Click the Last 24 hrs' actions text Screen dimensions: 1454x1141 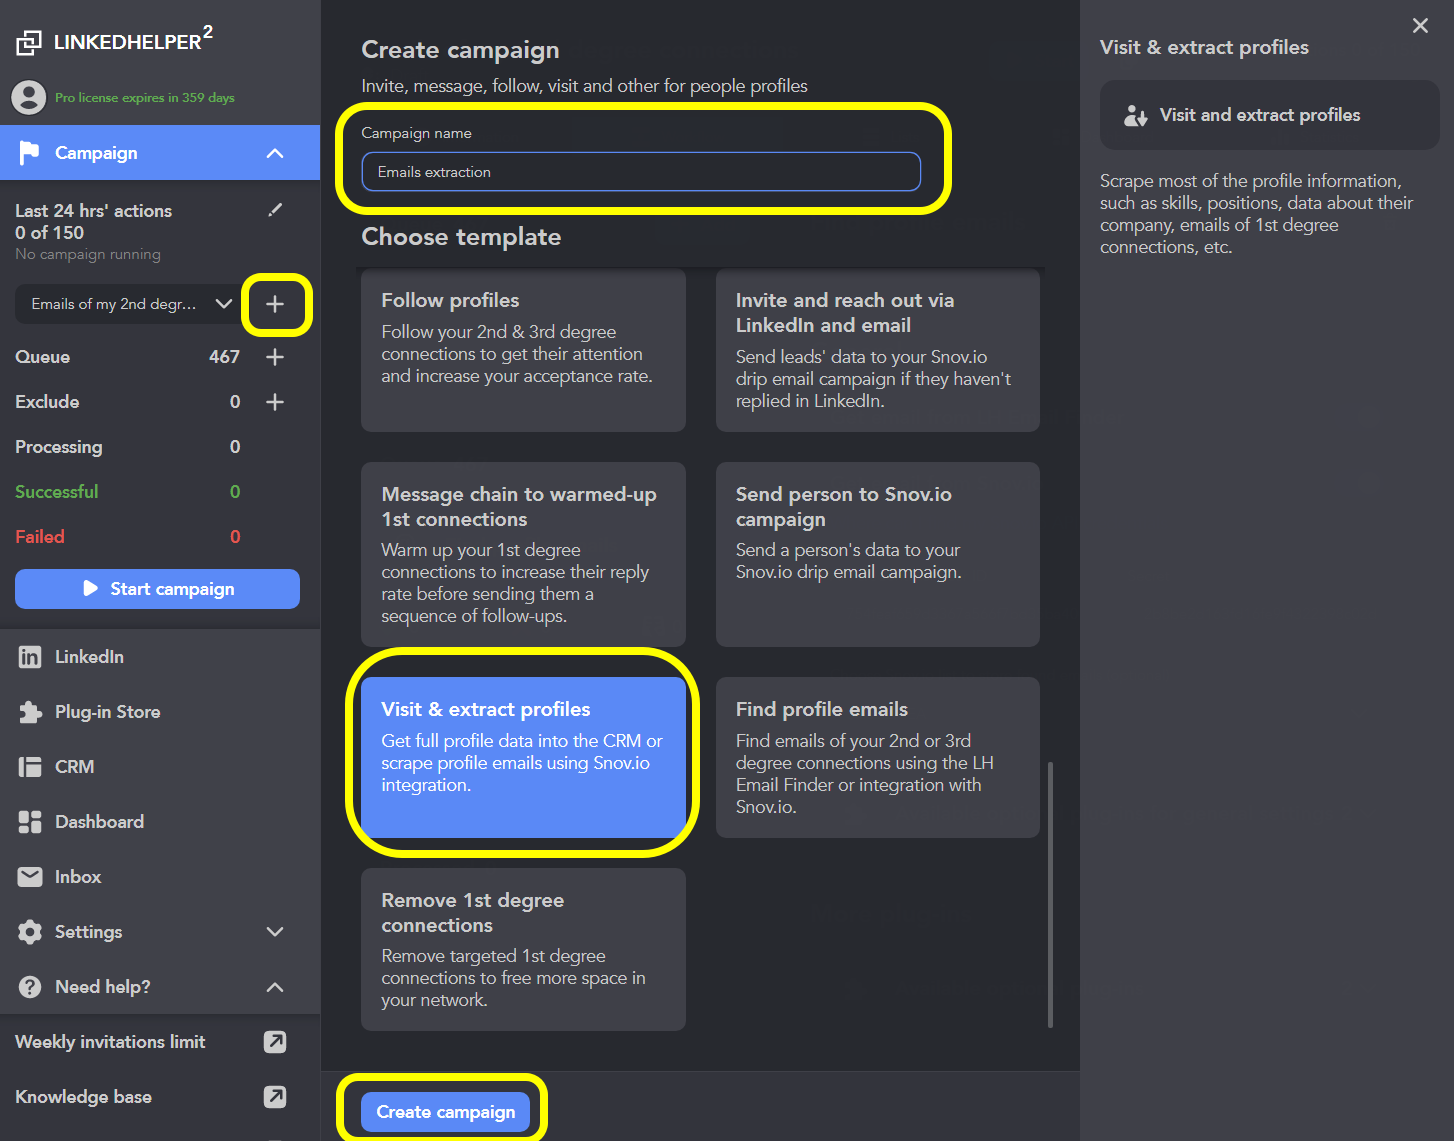point(93,211)
